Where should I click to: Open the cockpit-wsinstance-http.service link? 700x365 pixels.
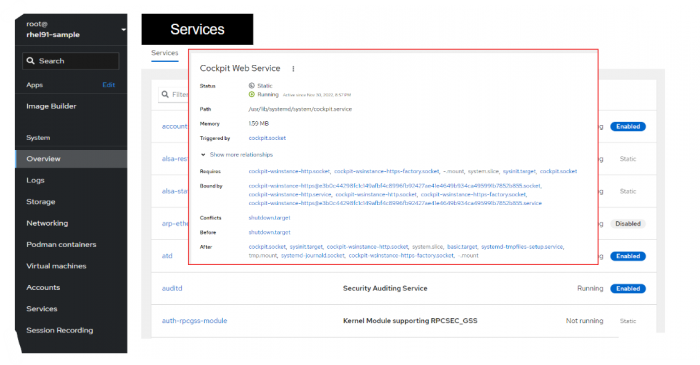click(290, 195)
